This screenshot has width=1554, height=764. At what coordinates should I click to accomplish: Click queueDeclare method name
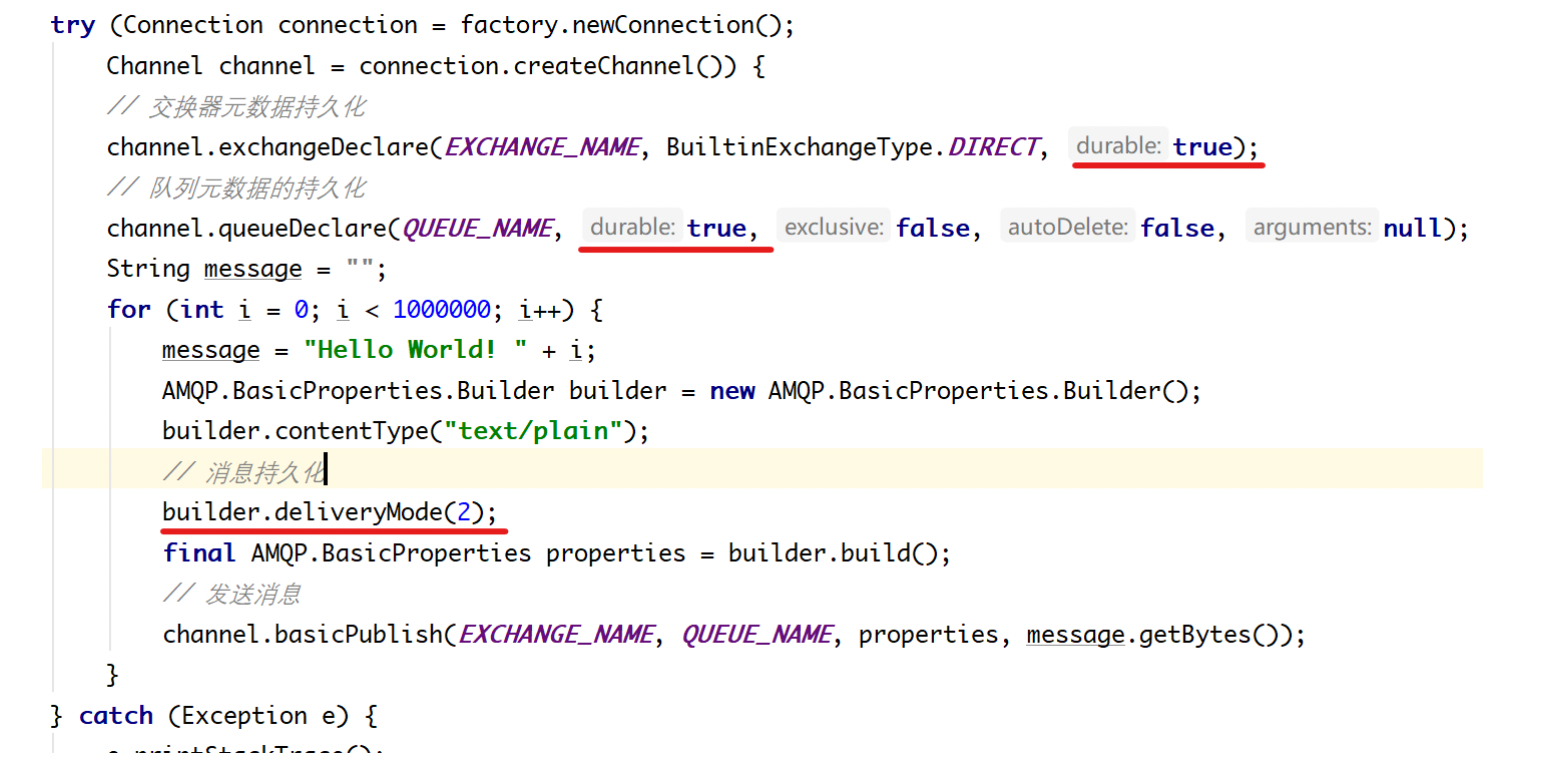tap(304, 228)
